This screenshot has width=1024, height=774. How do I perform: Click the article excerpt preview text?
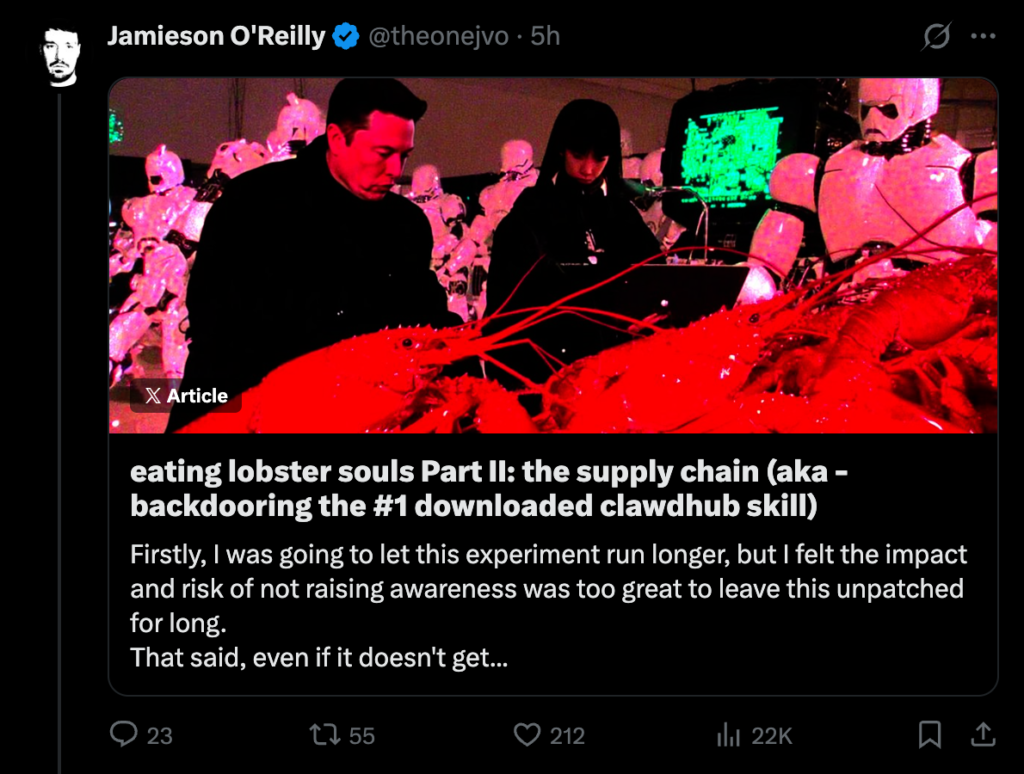(x=548, y=607)
